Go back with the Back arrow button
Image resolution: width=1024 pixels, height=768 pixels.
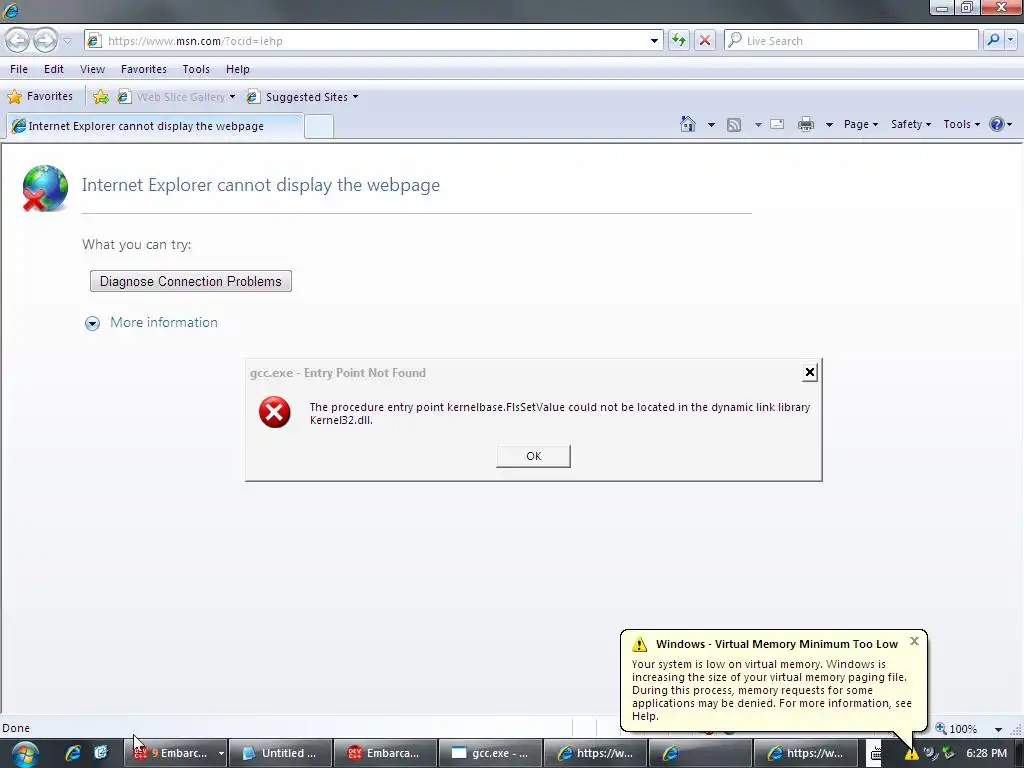(18, 40)
